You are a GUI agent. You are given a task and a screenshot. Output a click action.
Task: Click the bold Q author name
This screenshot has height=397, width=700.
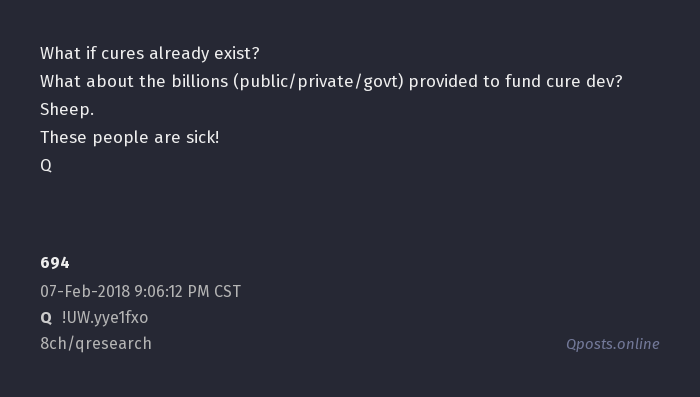(x=46, y=318)
